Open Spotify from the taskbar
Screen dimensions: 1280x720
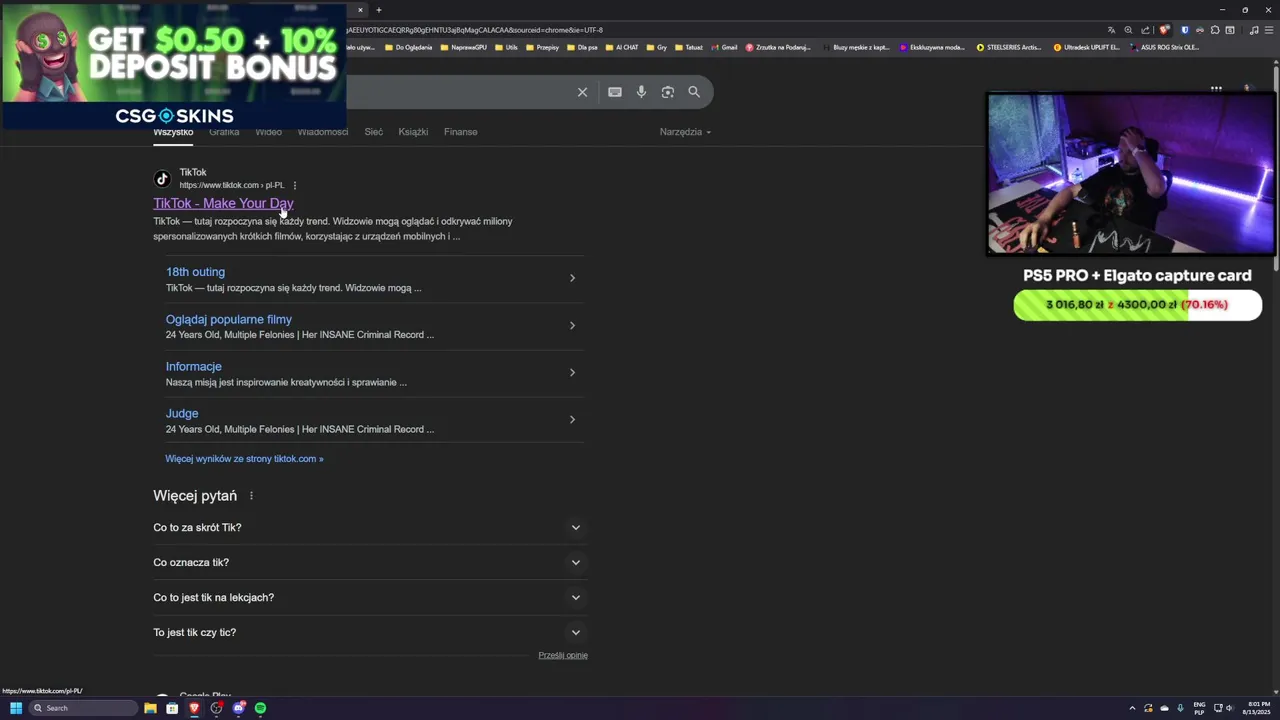click(260, 708)
